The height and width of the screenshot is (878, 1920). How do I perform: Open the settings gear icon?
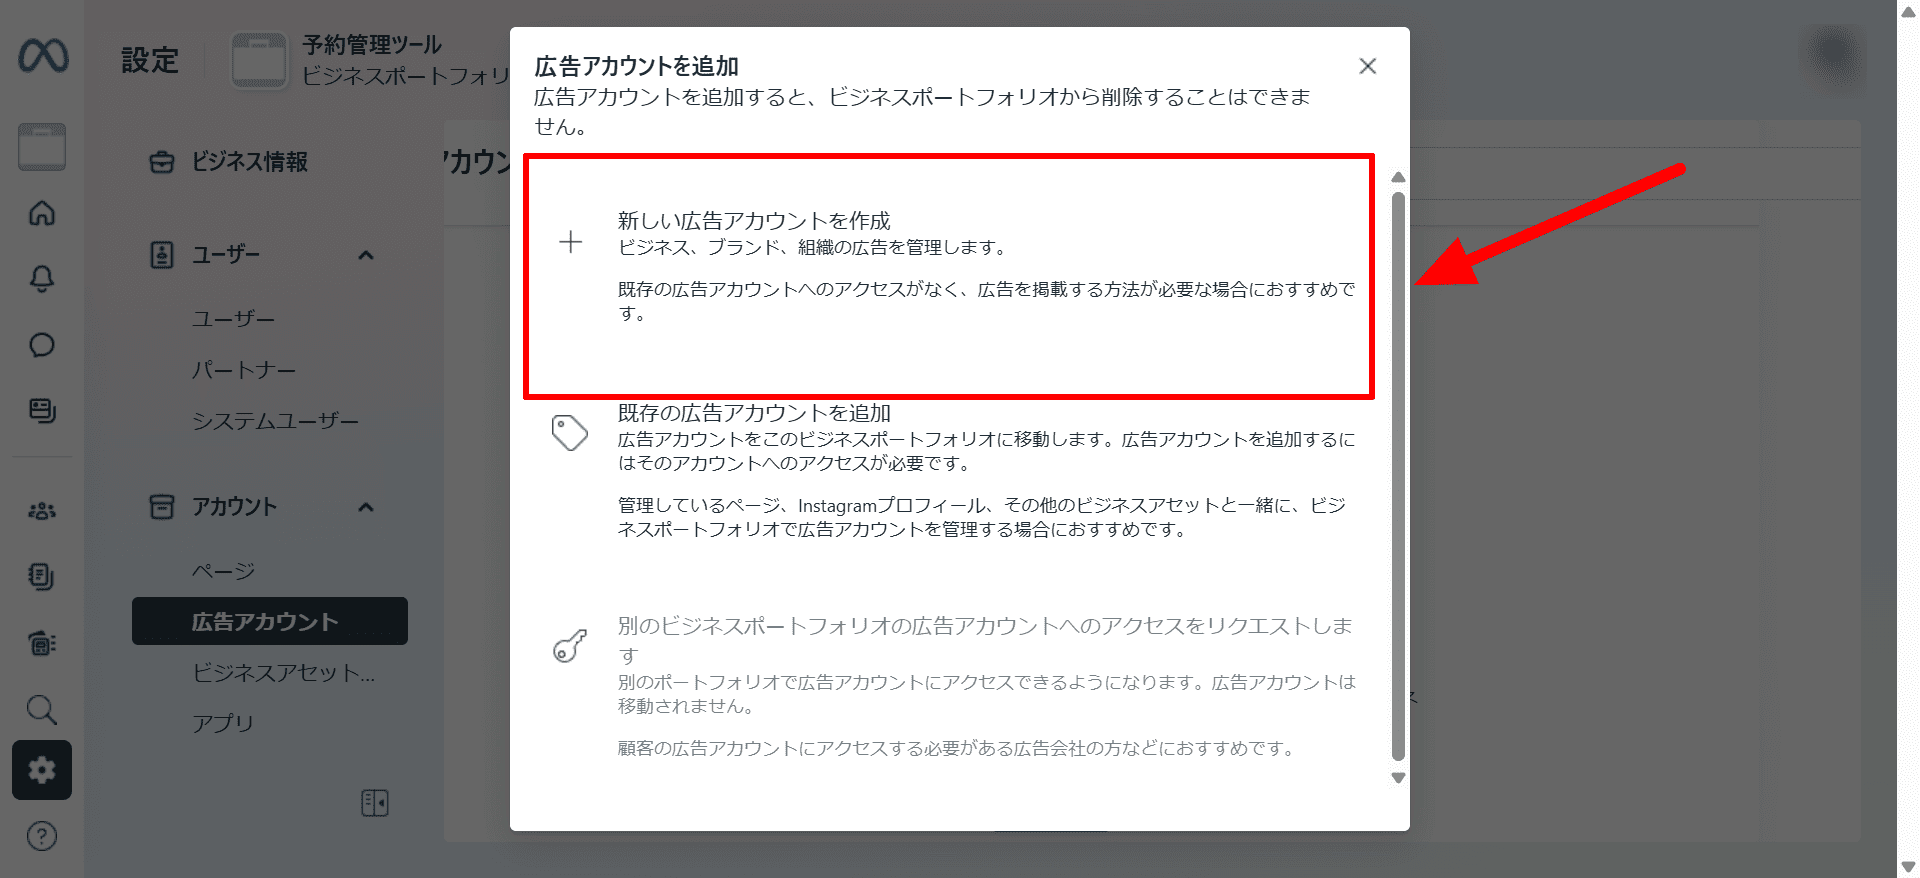(42, 770)
